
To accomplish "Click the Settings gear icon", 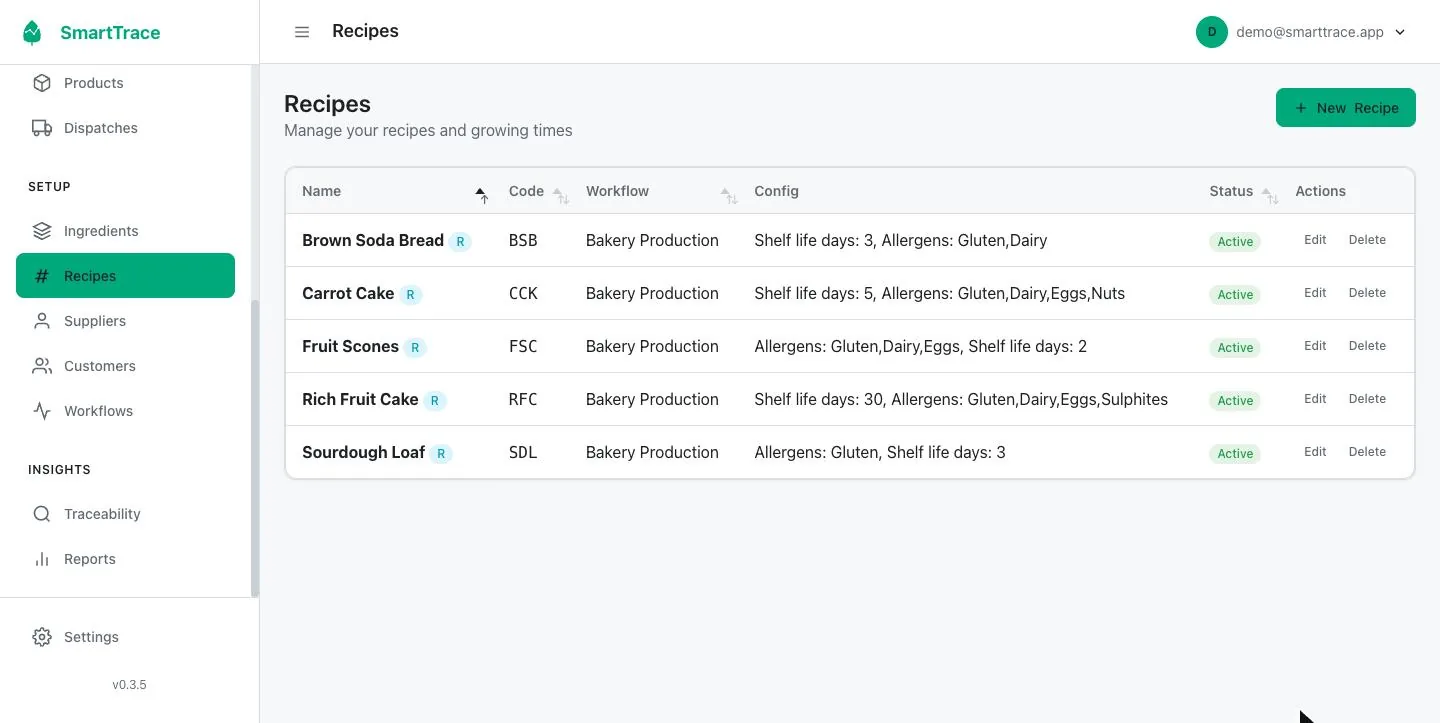I will 42,637.
